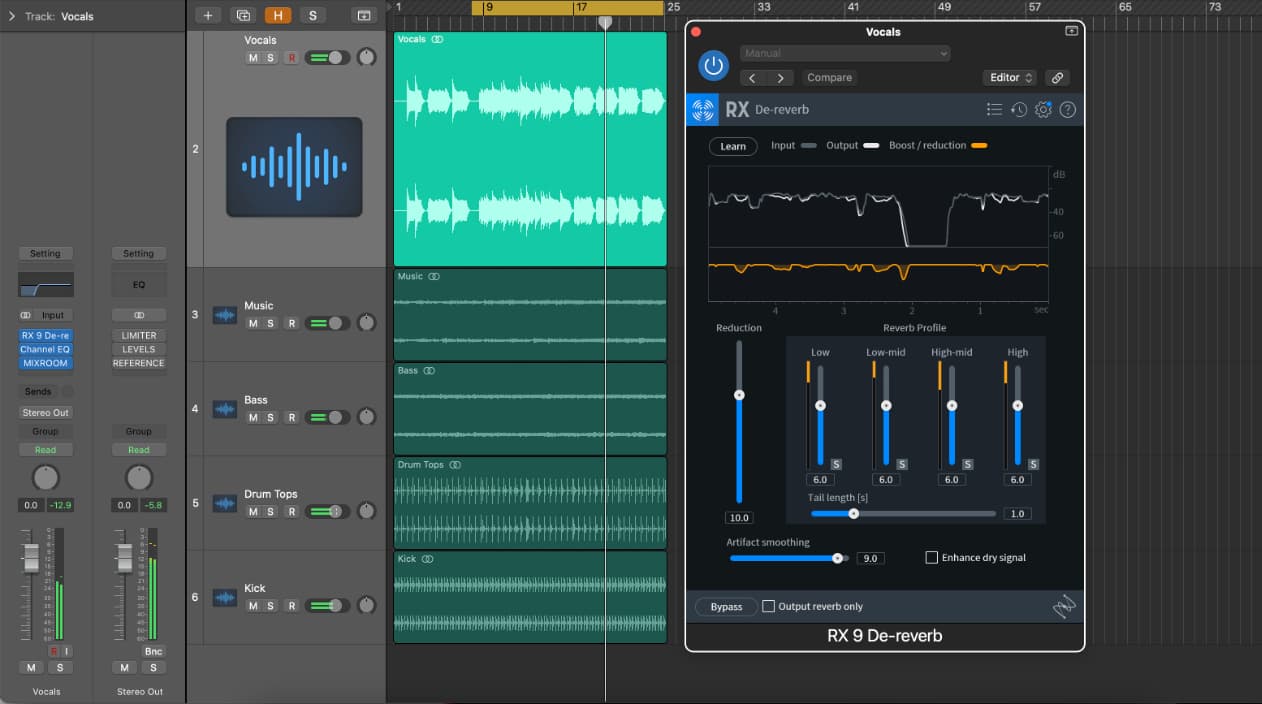The width and height of the screenshot is (1262, 704).
Task: Mute the Music track
Action: (x=253, y=323)
